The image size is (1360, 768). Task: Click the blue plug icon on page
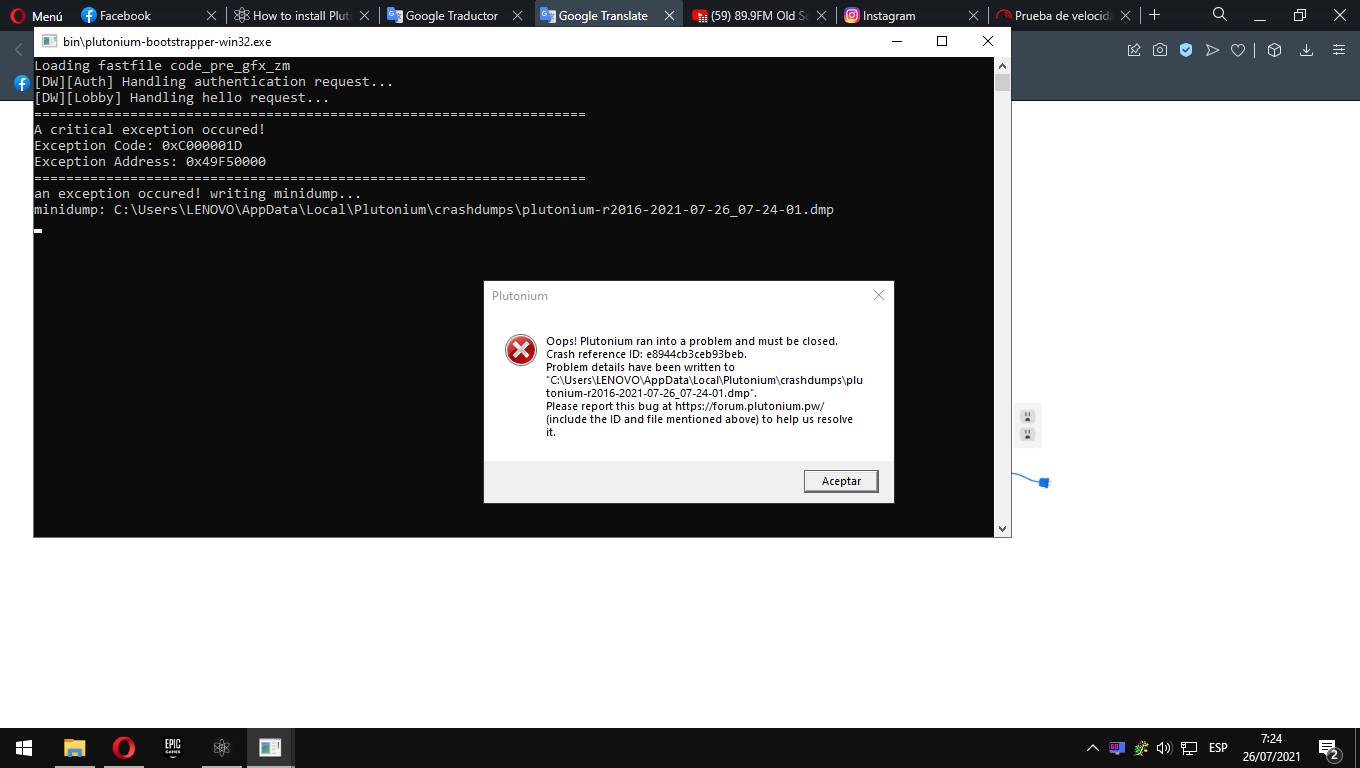pyautogui.click(x=1044, y=483)
